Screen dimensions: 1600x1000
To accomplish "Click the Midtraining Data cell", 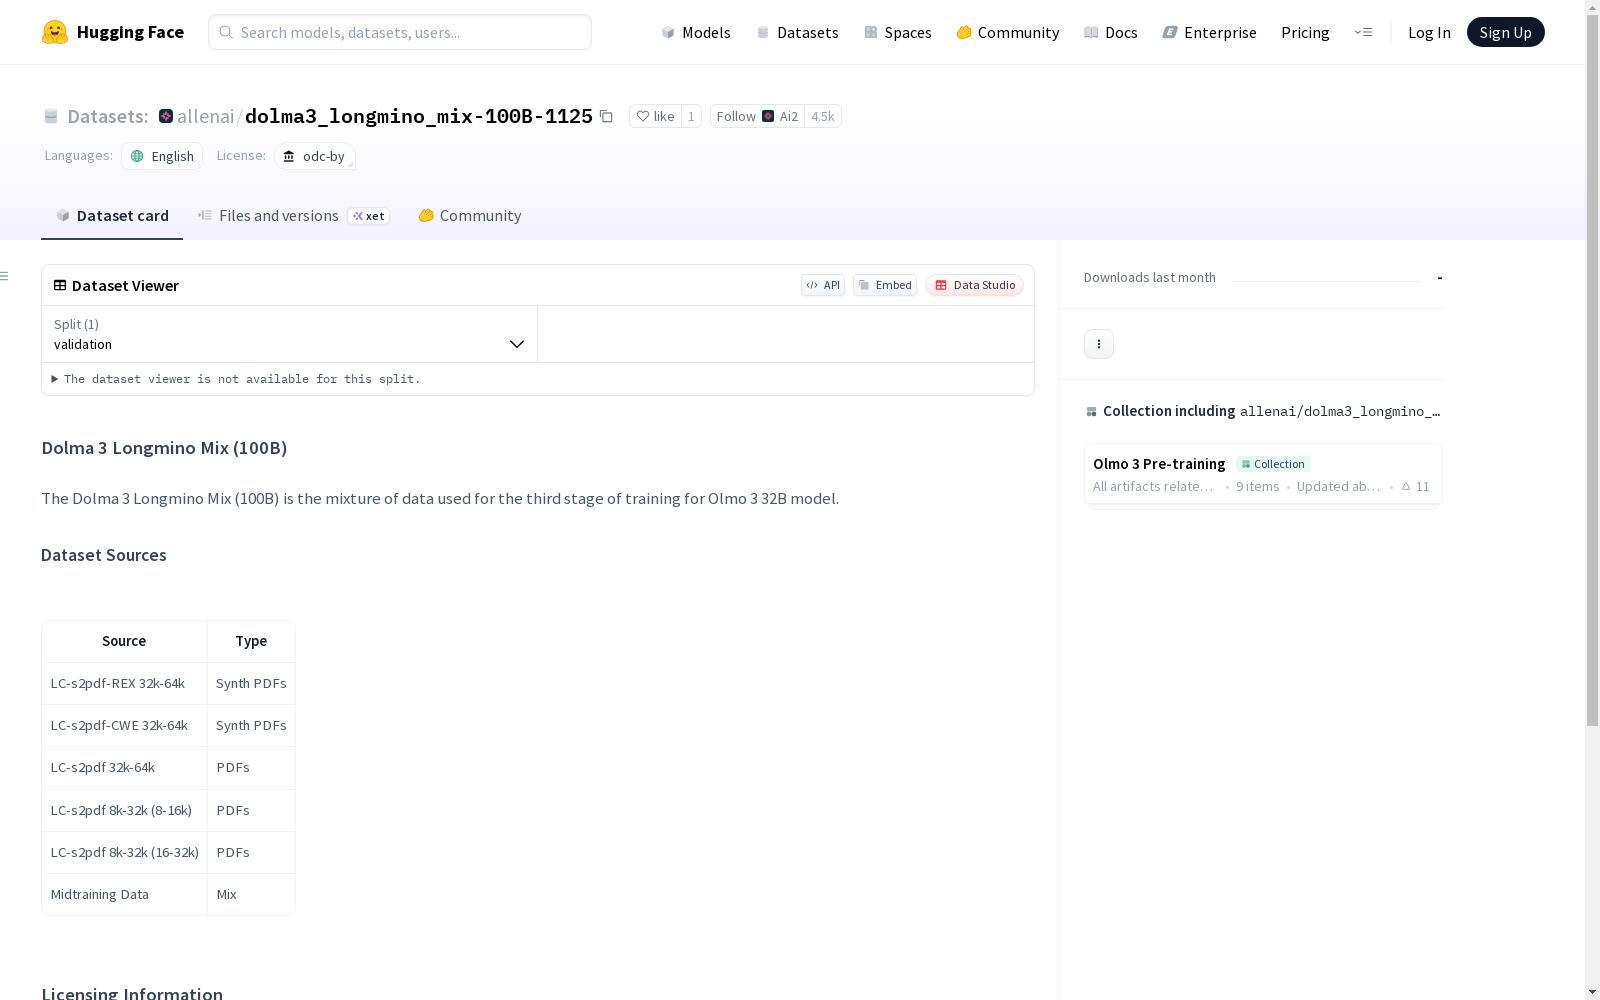I will tap(124, 895).
